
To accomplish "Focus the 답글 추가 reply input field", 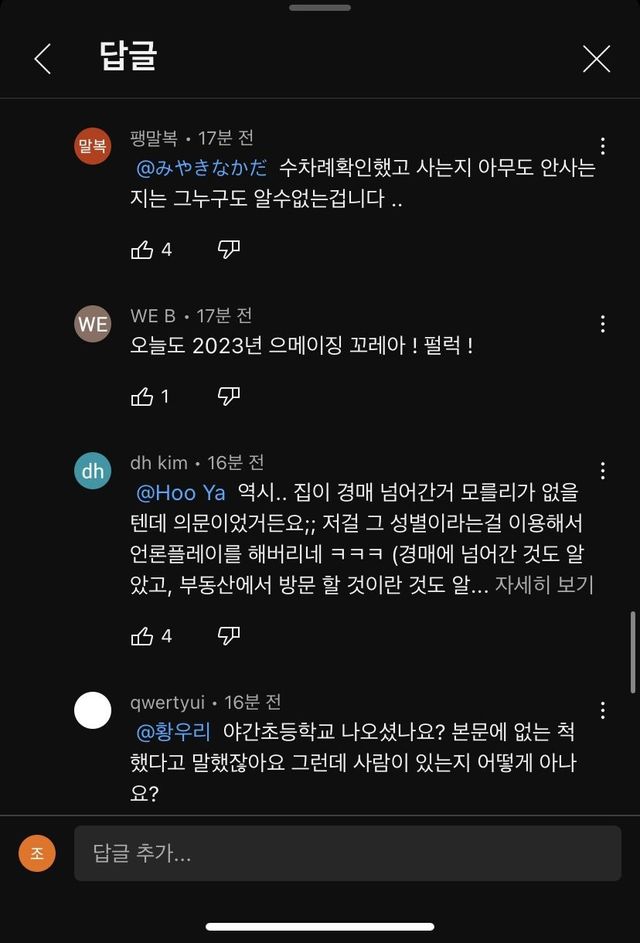I will point(348,853).
